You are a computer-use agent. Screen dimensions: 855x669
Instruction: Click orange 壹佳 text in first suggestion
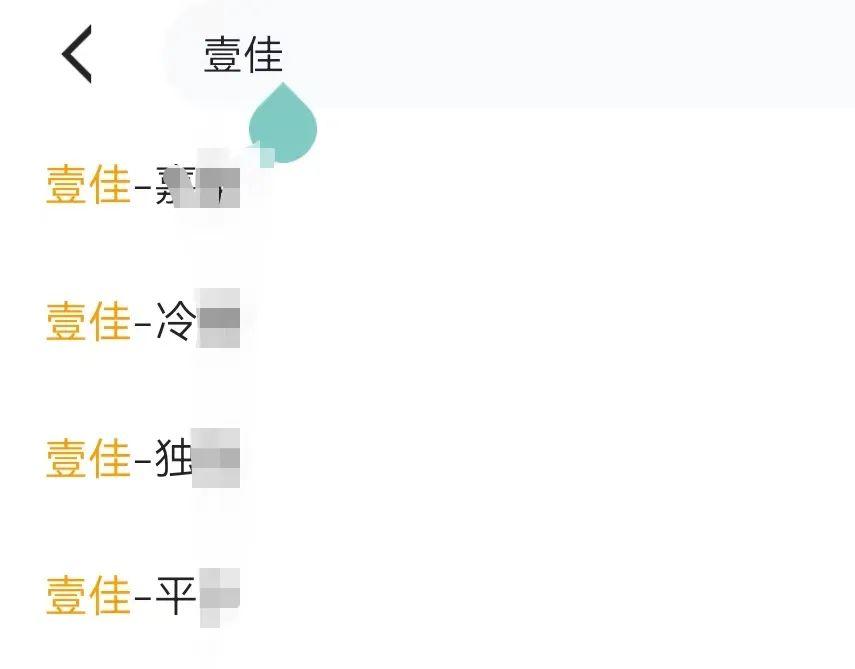[88, 186]
